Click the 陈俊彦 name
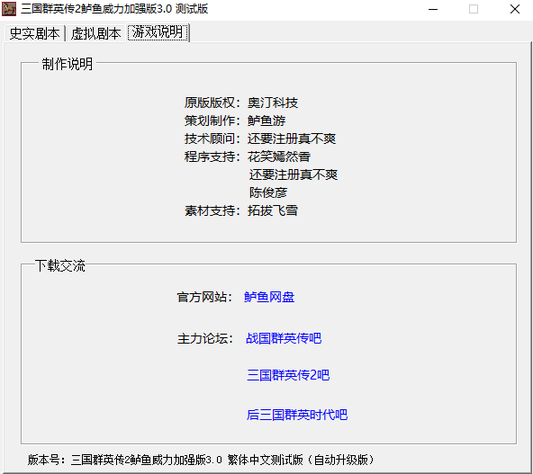This screenshot has height=474, width=533. [x=268, y=192]
